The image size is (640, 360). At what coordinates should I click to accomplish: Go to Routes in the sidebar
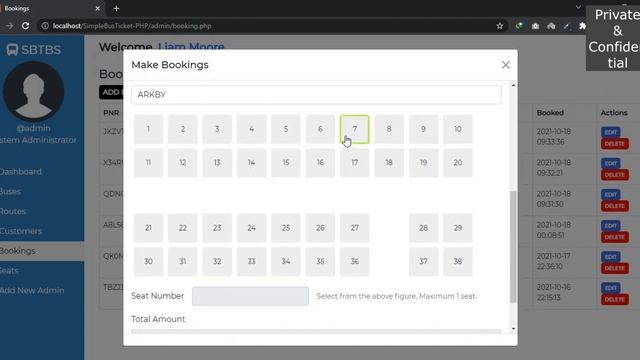click(13, 211)
